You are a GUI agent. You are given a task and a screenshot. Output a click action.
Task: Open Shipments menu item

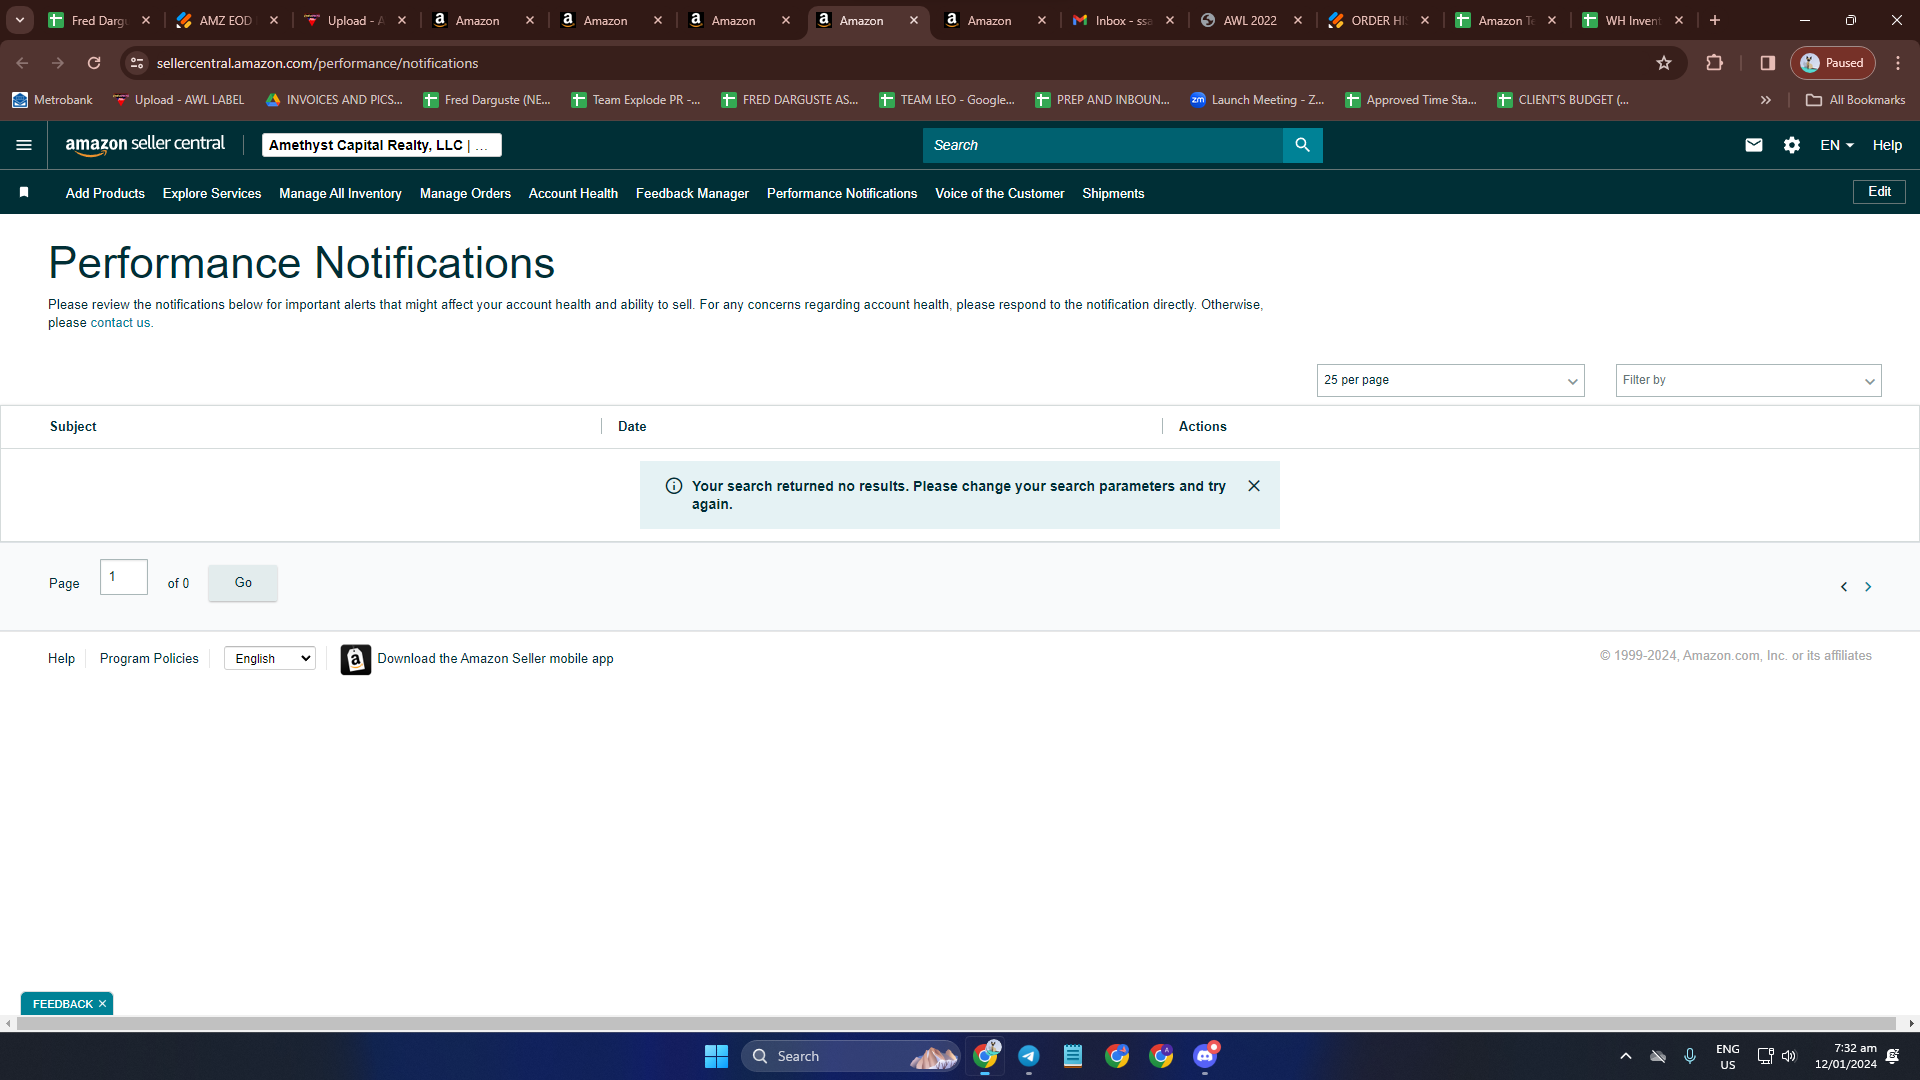[x=1113, y=193]
